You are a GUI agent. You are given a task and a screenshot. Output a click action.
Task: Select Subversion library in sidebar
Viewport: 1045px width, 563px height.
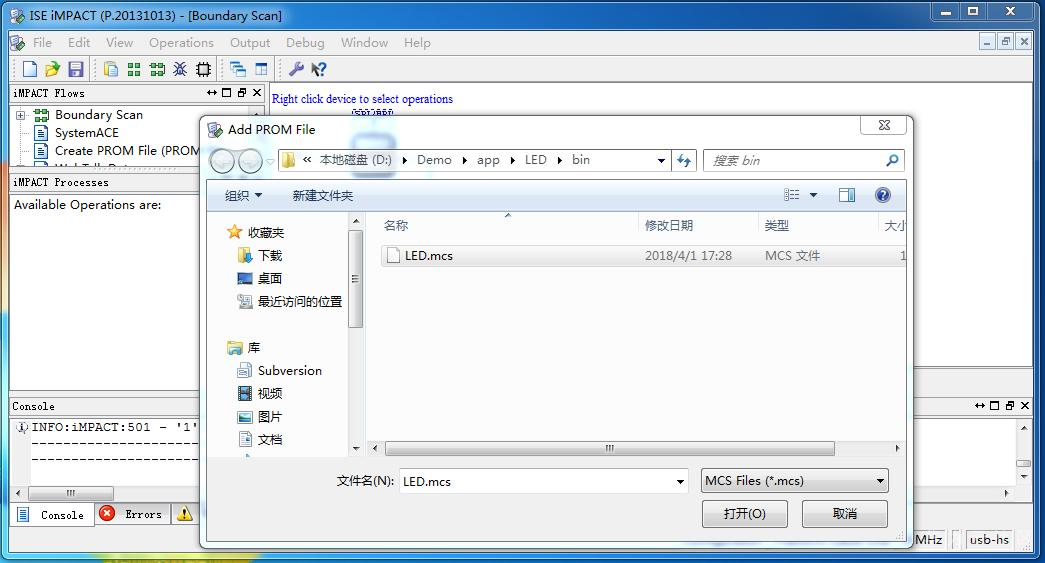[280, 370]
